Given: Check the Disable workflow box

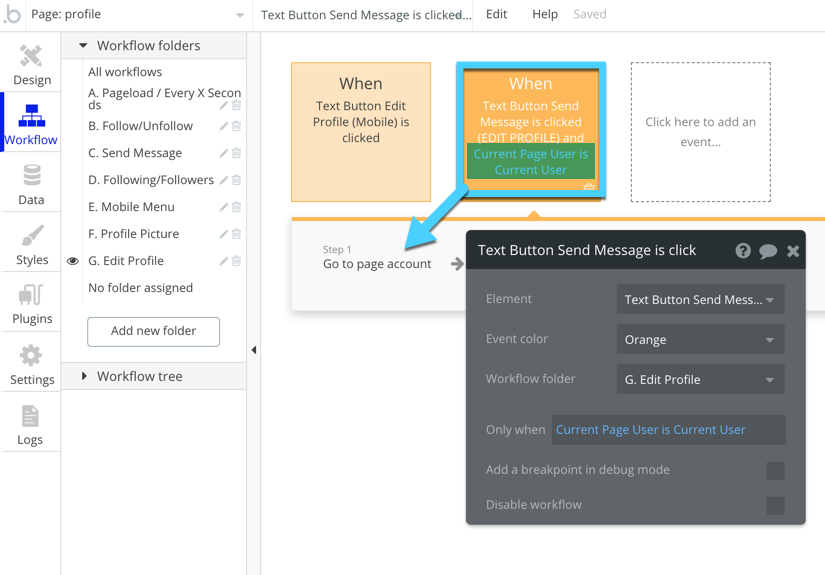Looking at the screenshot, I should (775, 505).
